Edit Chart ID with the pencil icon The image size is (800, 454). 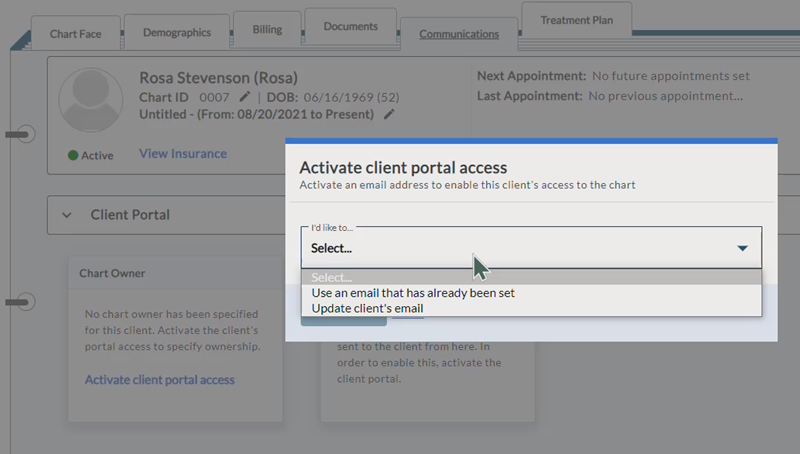[x=245, y=97]
